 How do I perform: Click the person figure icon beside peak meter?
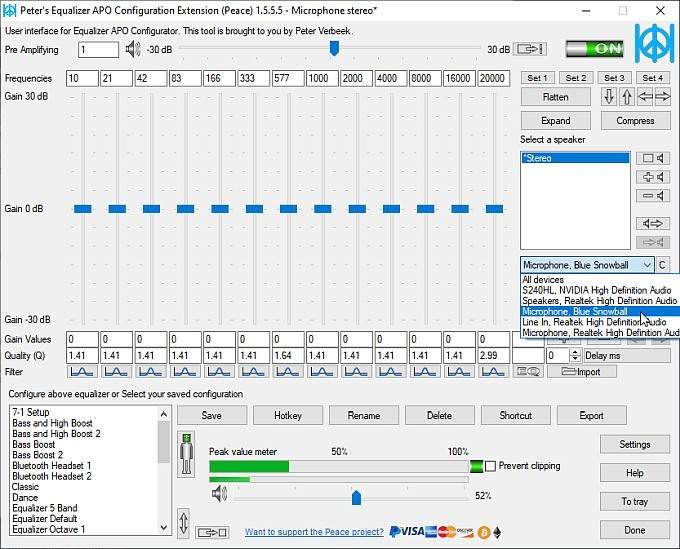pos(186,454)
